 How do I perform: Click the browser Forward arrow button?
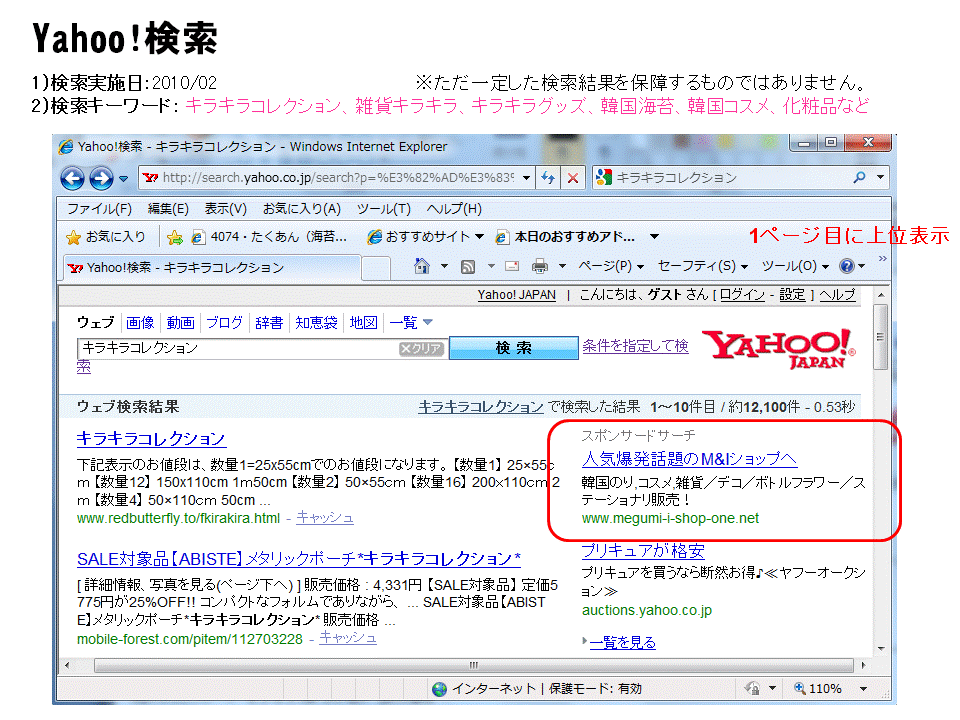point(101,179)
